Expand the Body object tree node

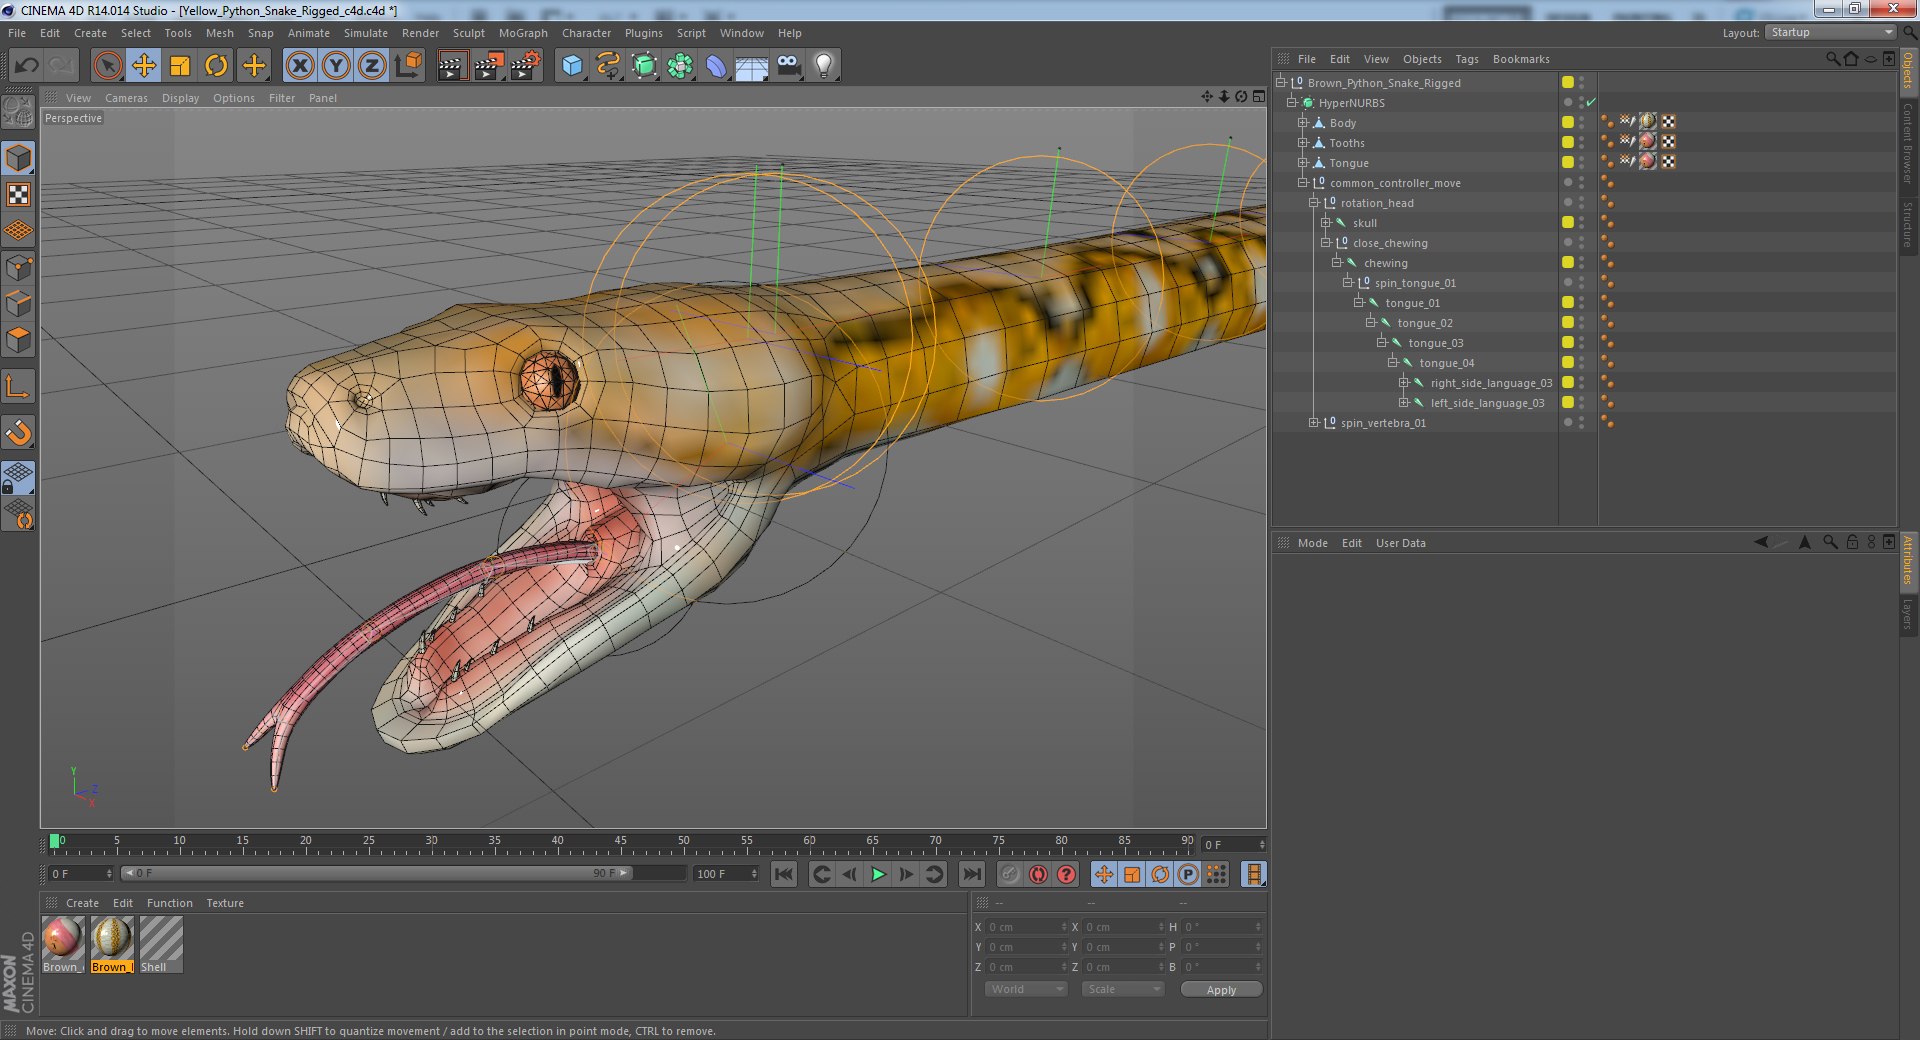point(1303,123)
